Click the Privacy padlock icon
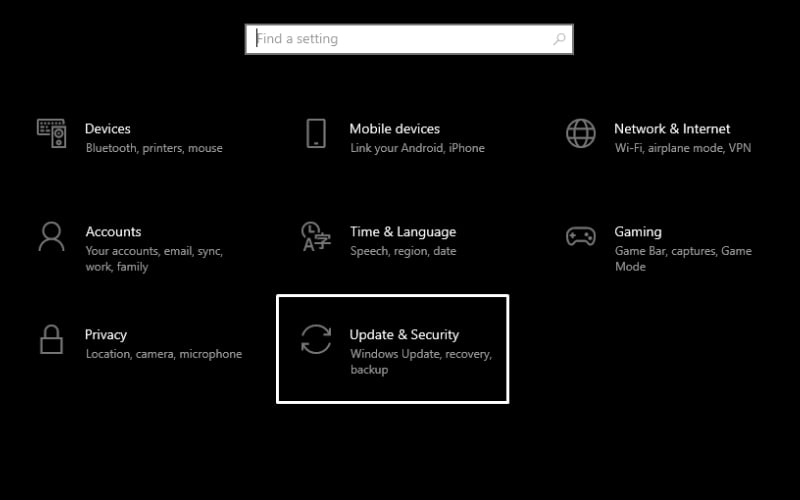 [52, 339]
